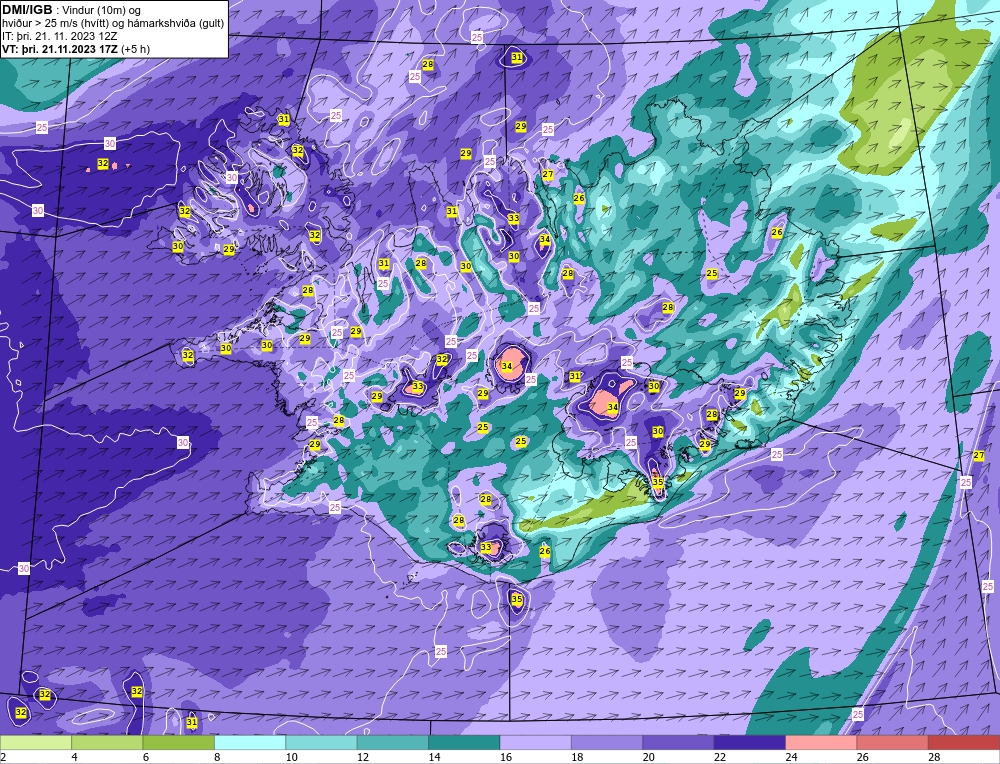Pick the 6–8 m/s olive green legend swatch

(x=179, y=743)
